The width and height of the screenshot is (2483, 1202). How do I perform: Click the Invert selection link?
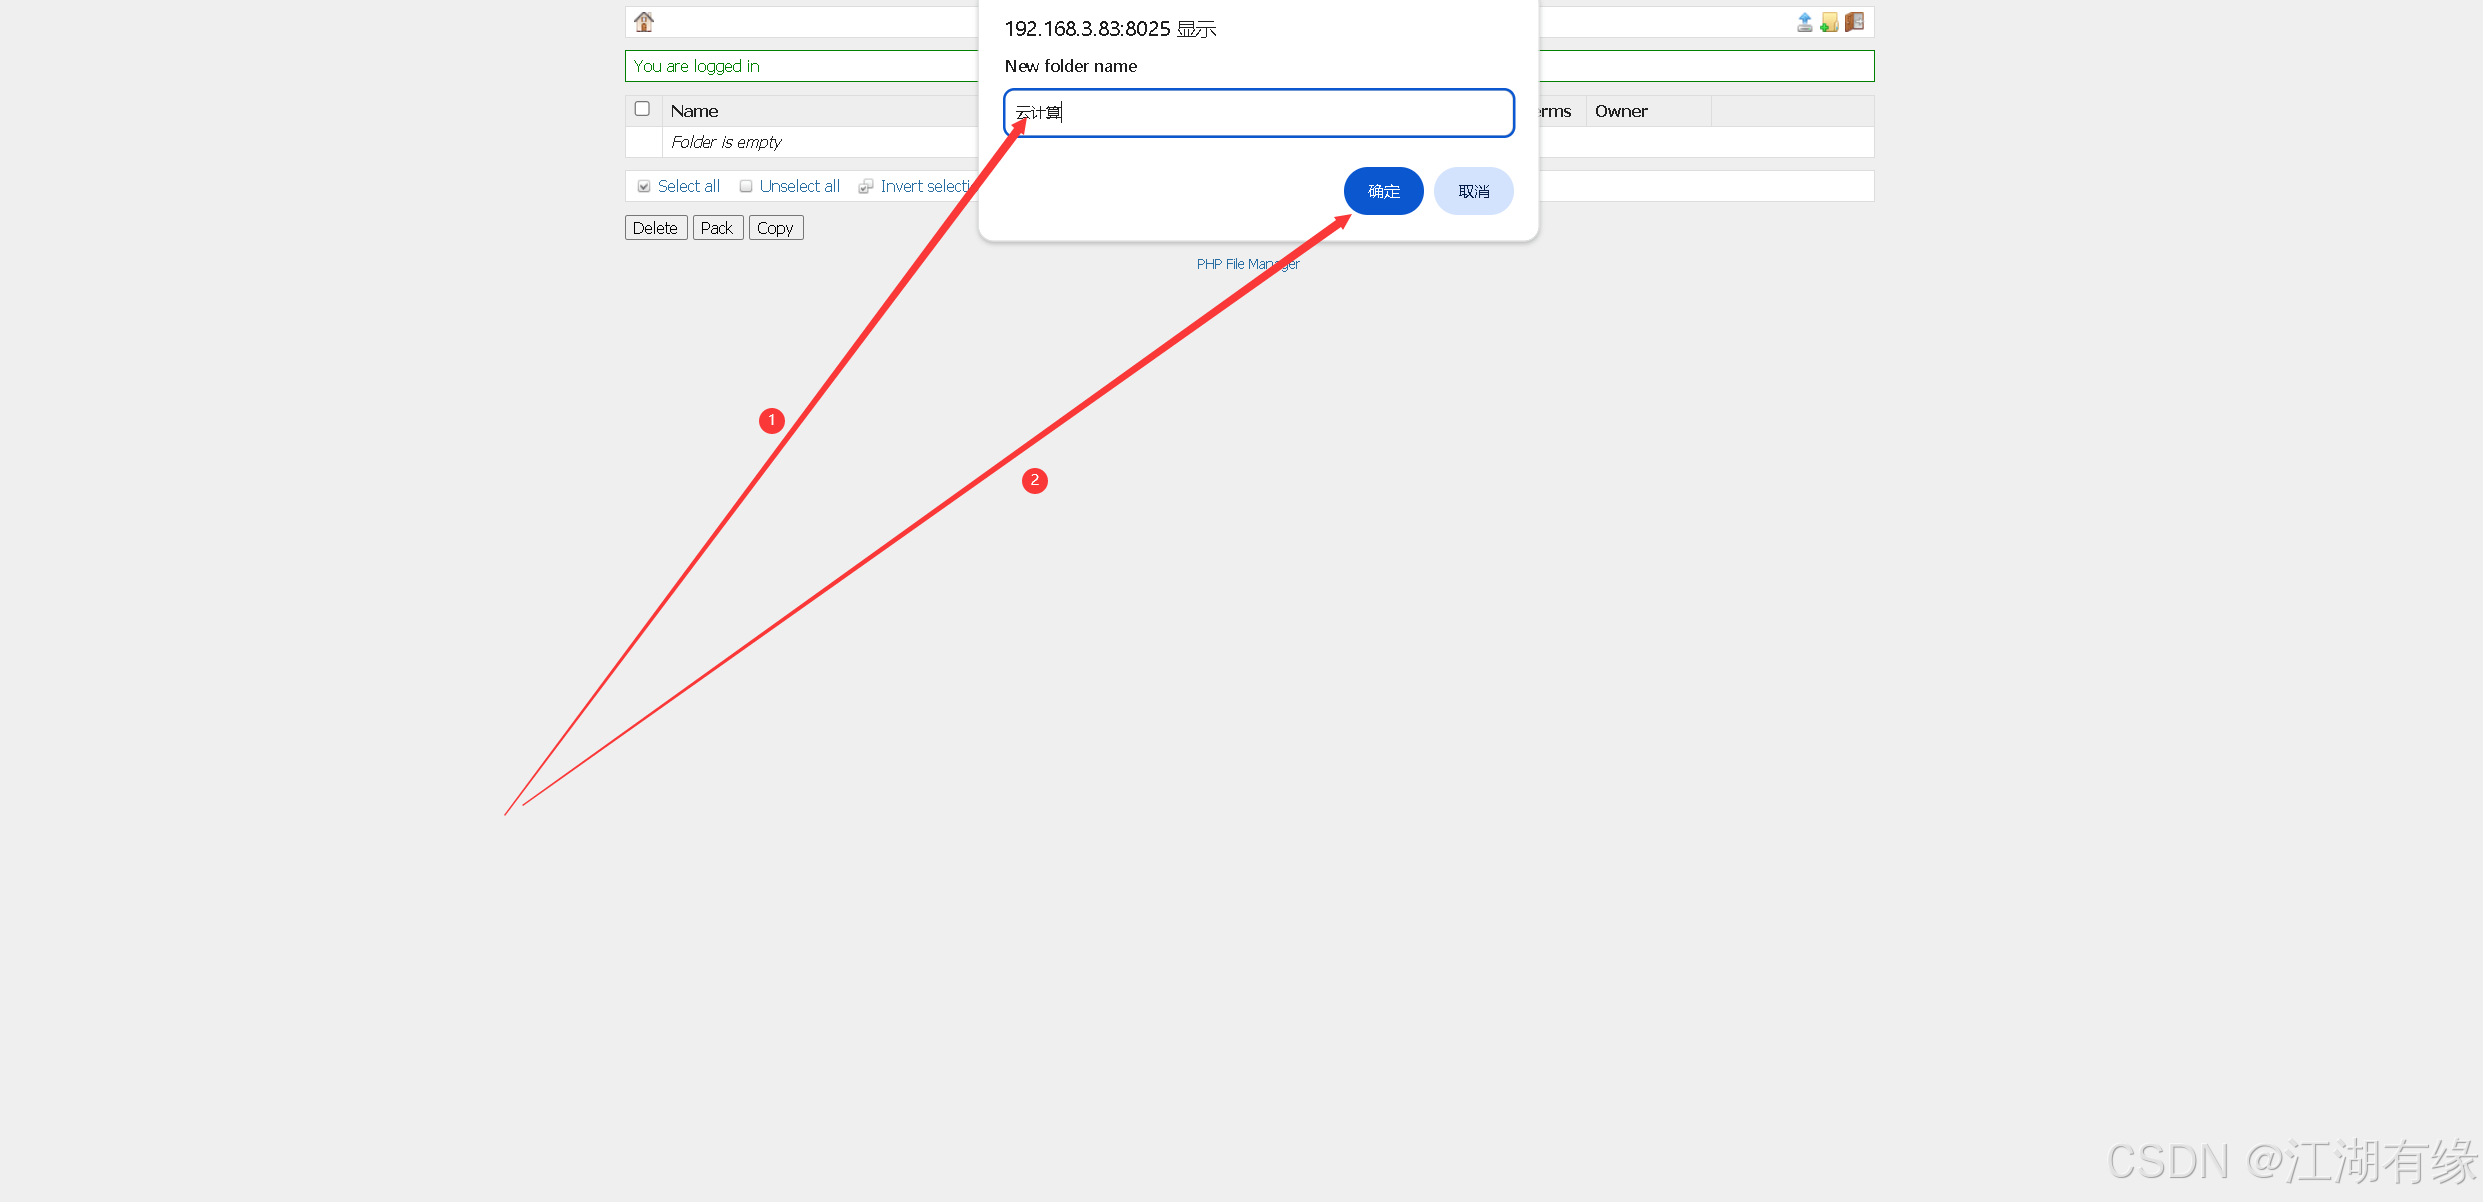coord(925,186)
